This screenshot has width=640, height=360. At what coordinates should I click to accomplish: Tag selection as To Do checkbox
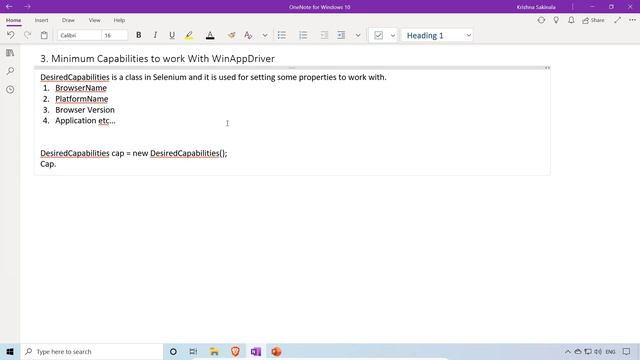click(378, 36)
